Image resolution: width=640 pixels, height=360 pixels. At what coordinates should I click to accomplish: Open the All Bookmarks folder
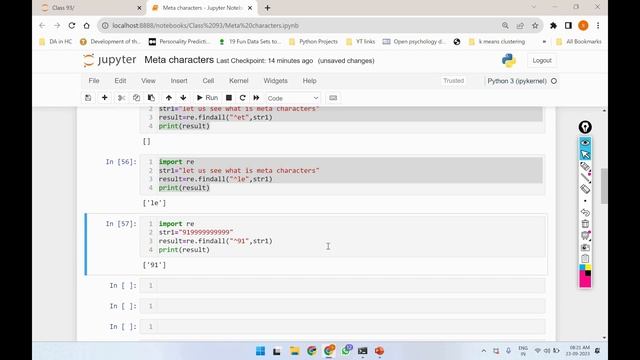(579, 42)
